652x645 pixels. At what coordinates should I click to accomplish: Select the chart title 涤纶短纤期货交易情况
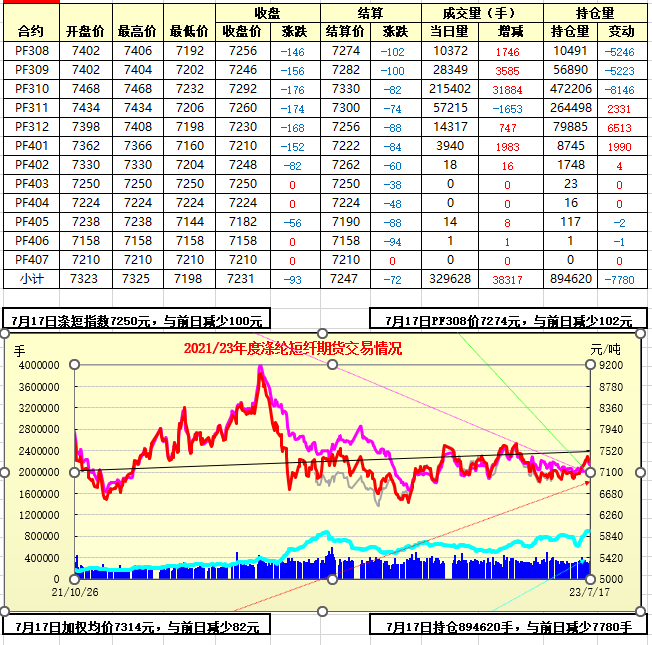pyautogui.click(x=293, y=349)
